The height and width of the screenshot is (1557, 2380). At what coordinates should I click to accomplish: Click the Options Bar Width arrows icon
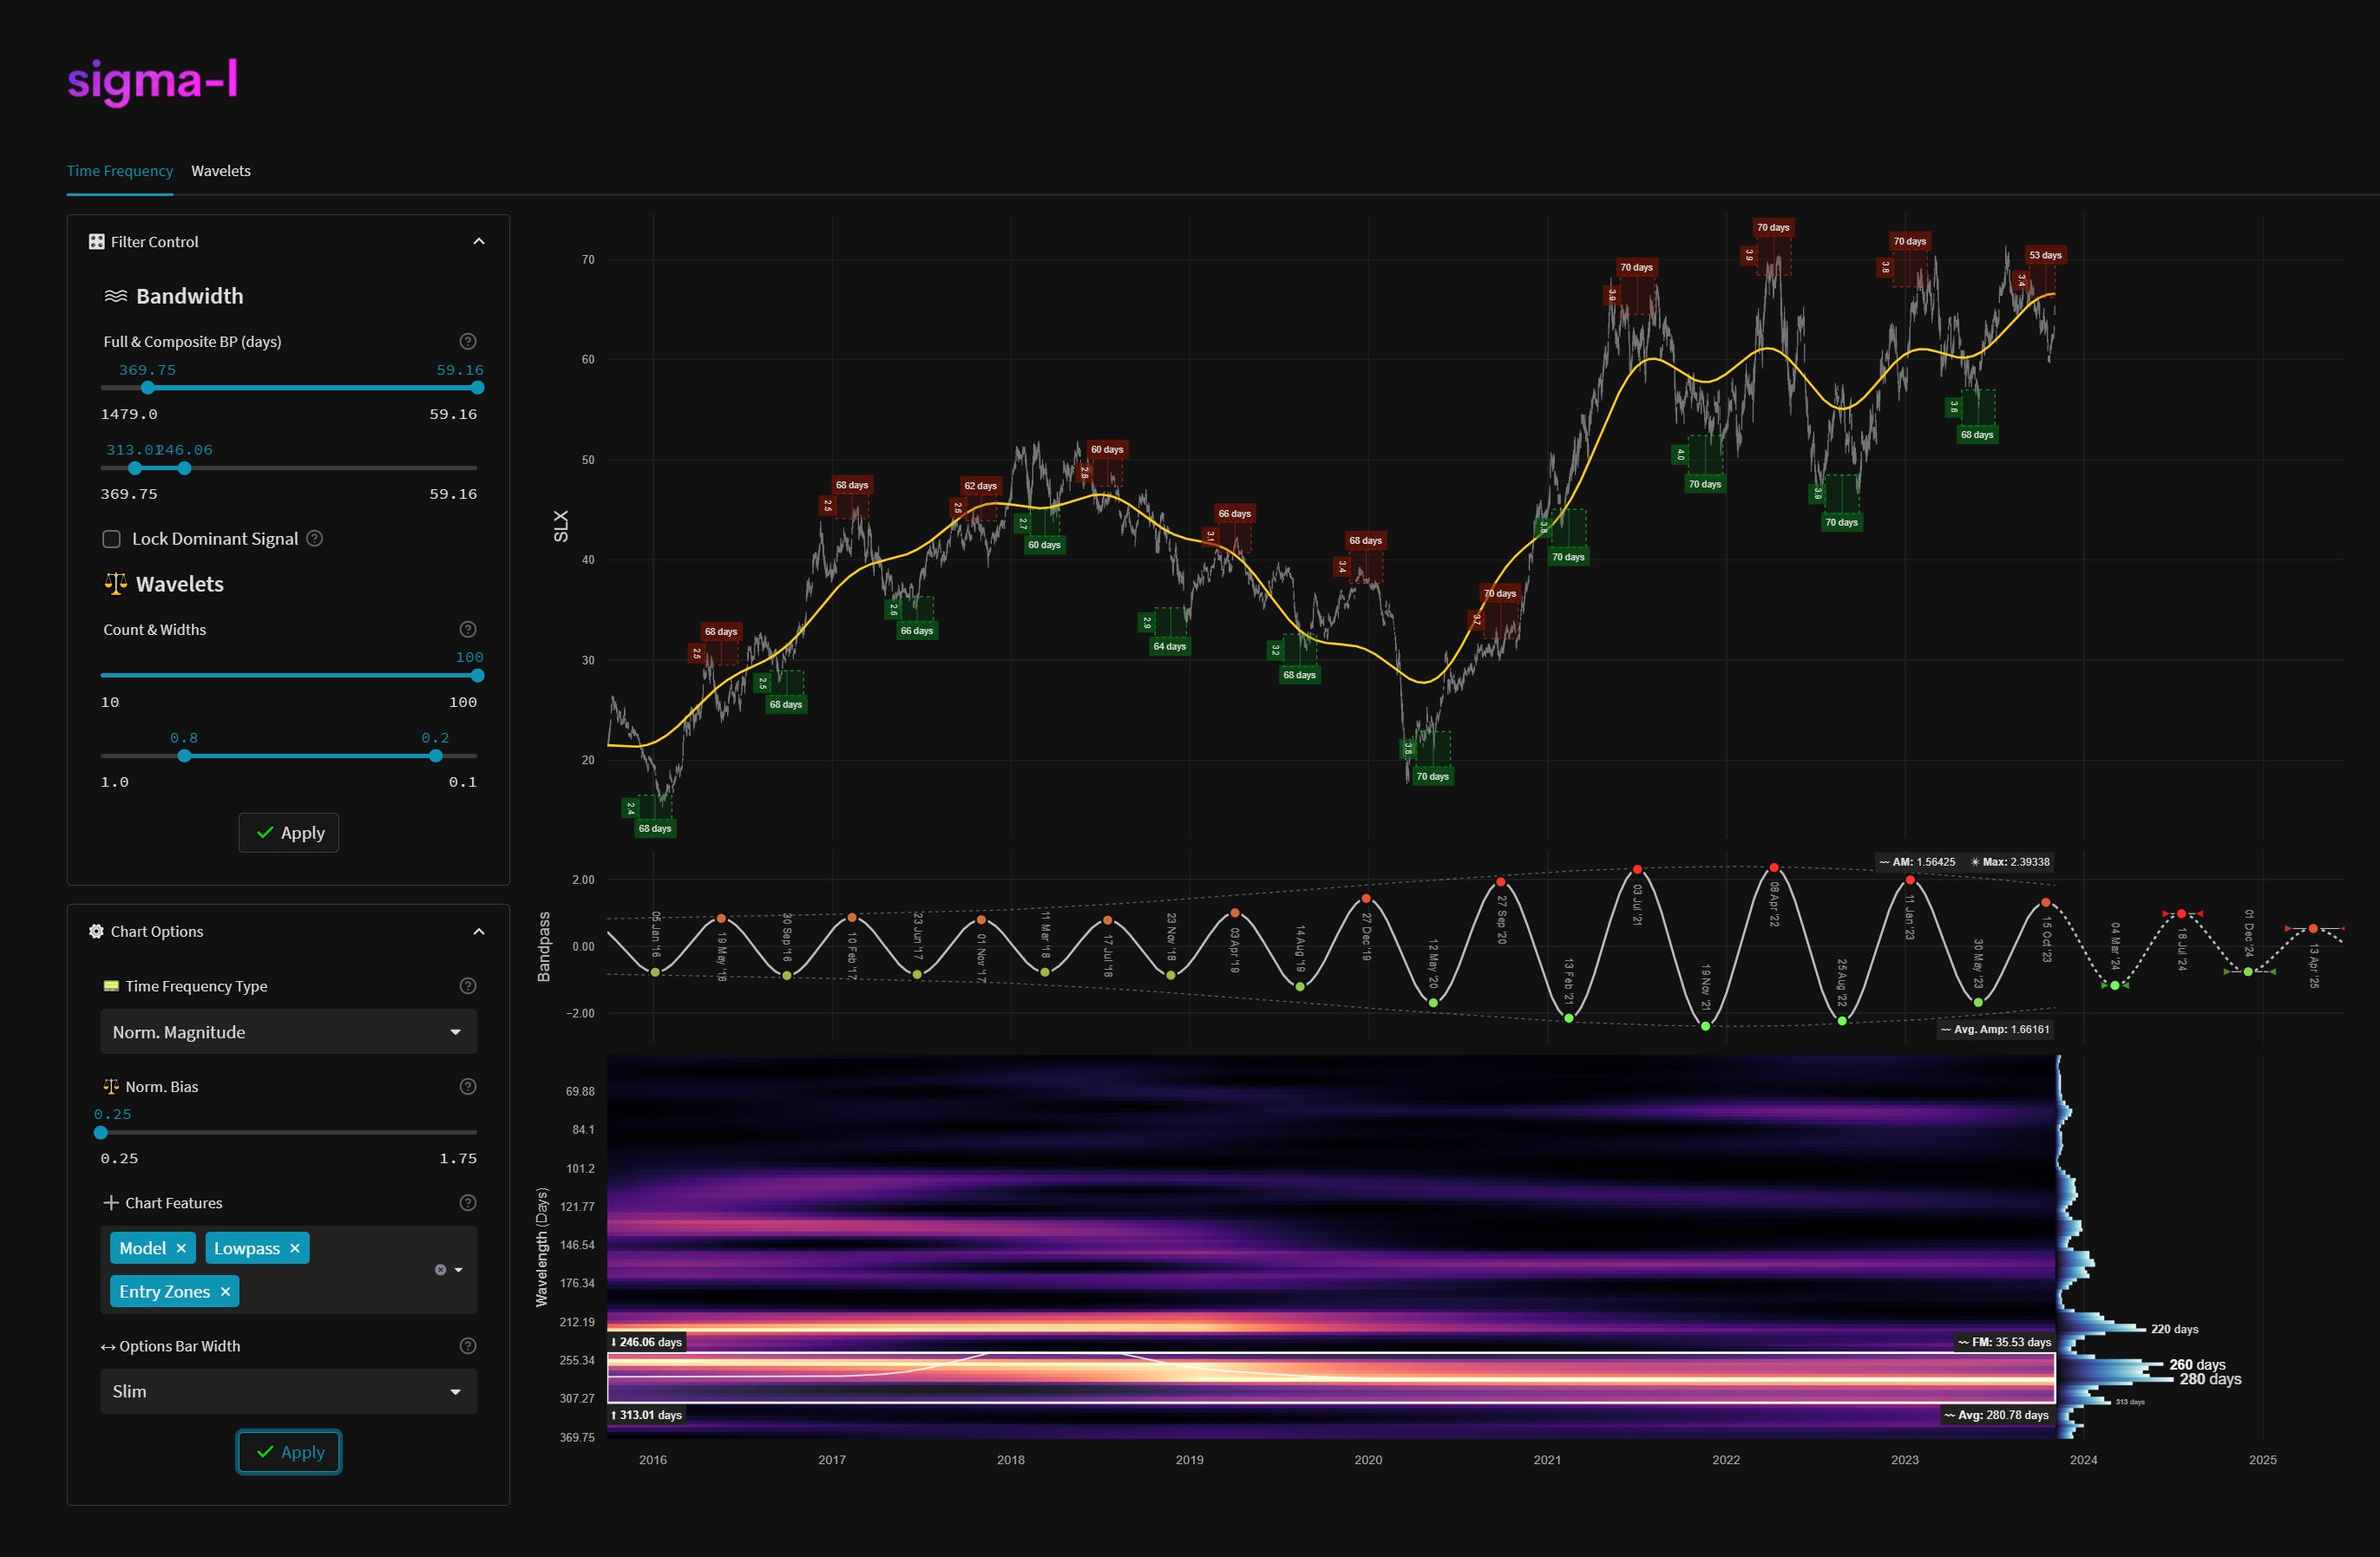(108, 1347)
